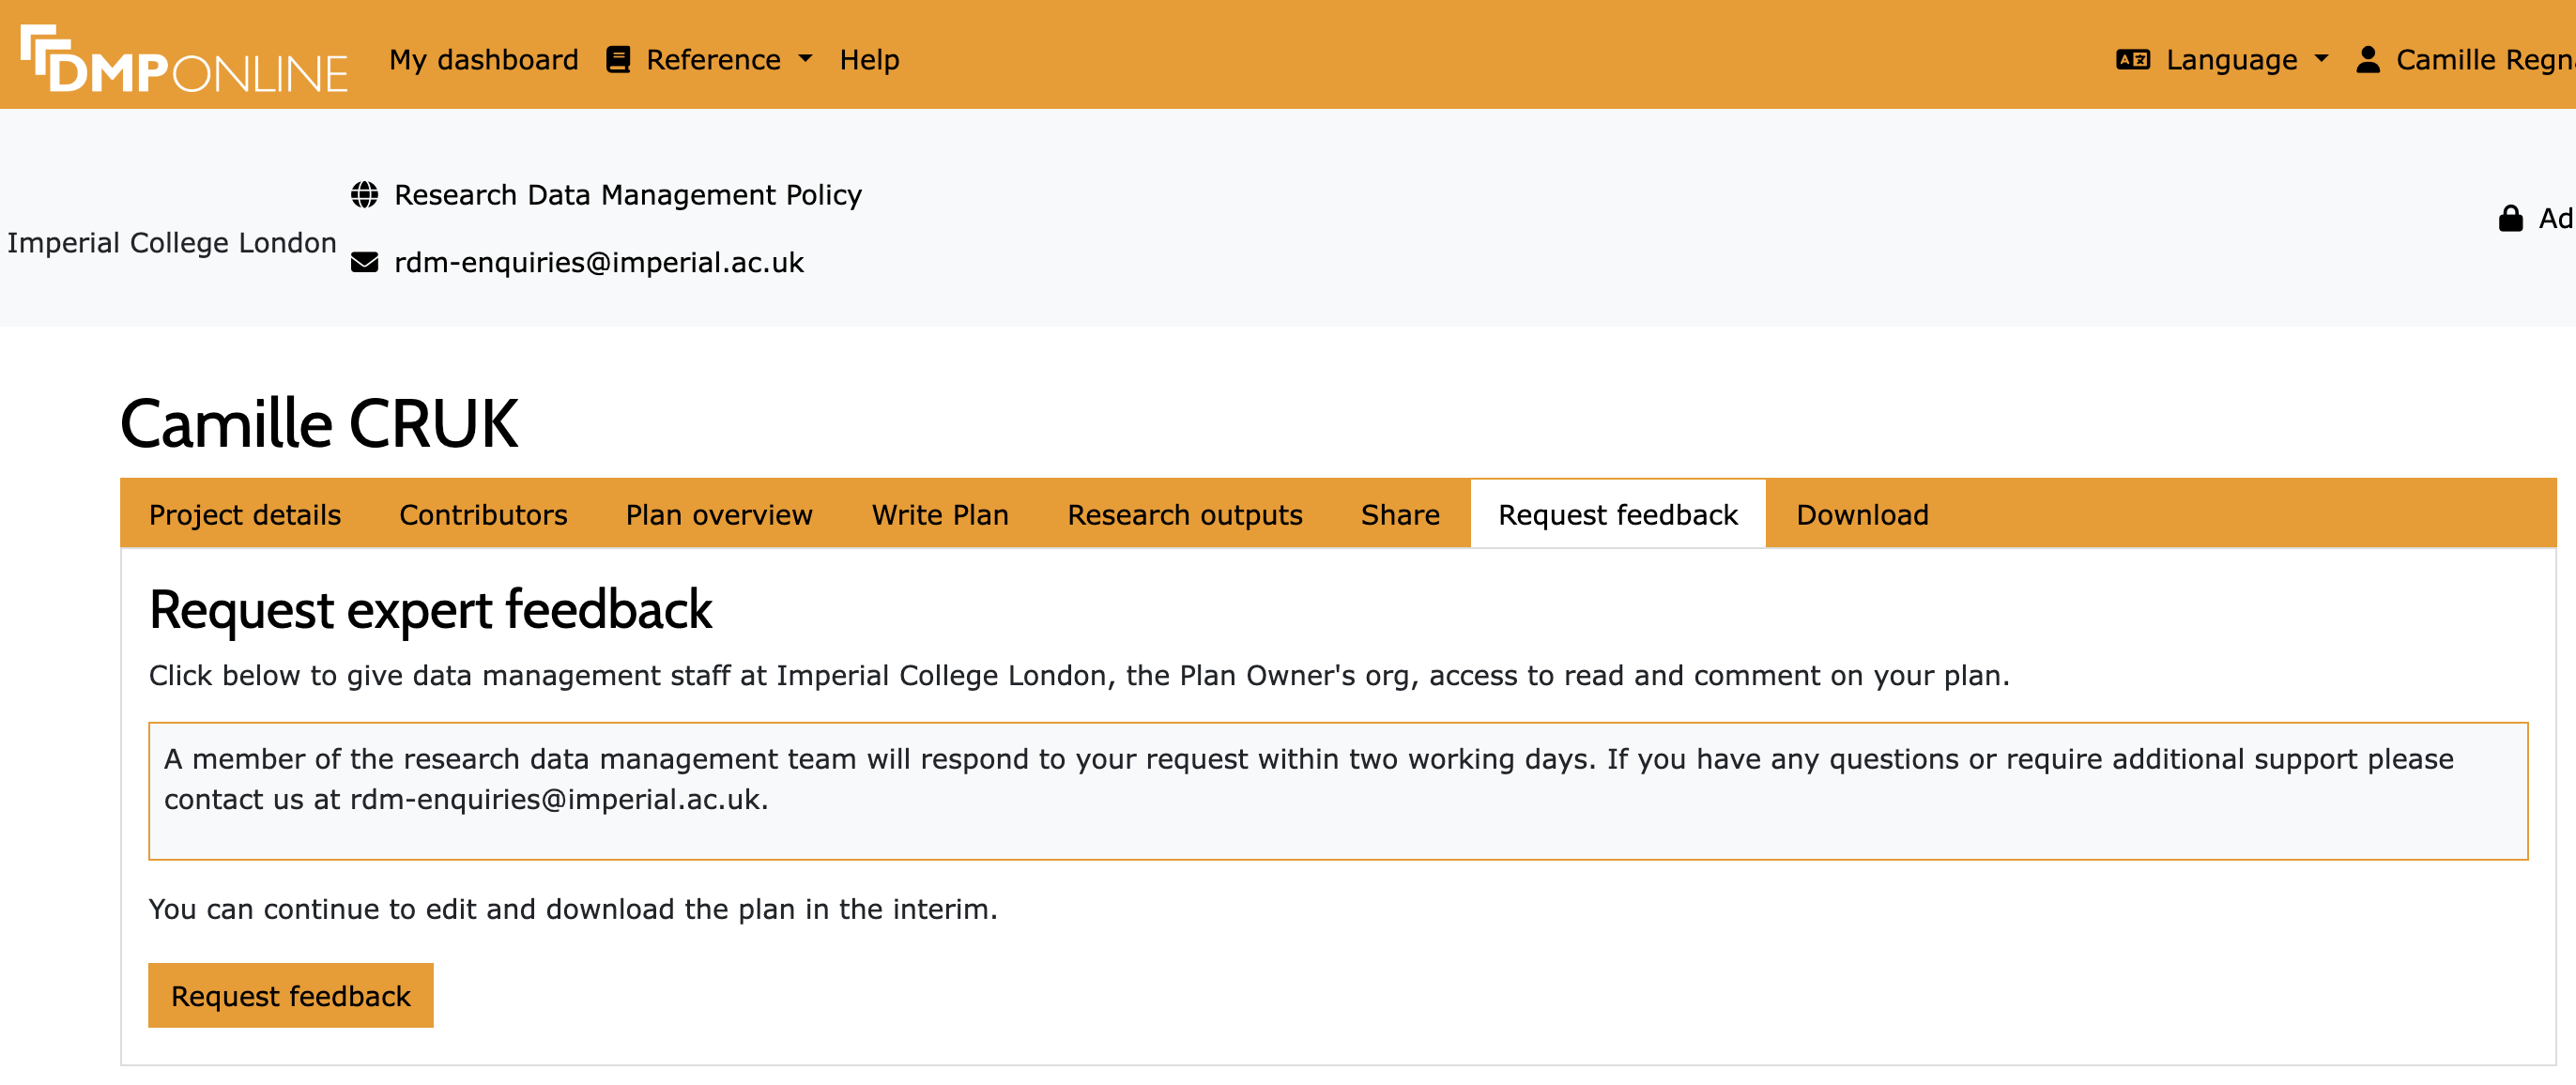Click the rdm-enquiries@imperial.ac.uk header email link

coord(598,263)
